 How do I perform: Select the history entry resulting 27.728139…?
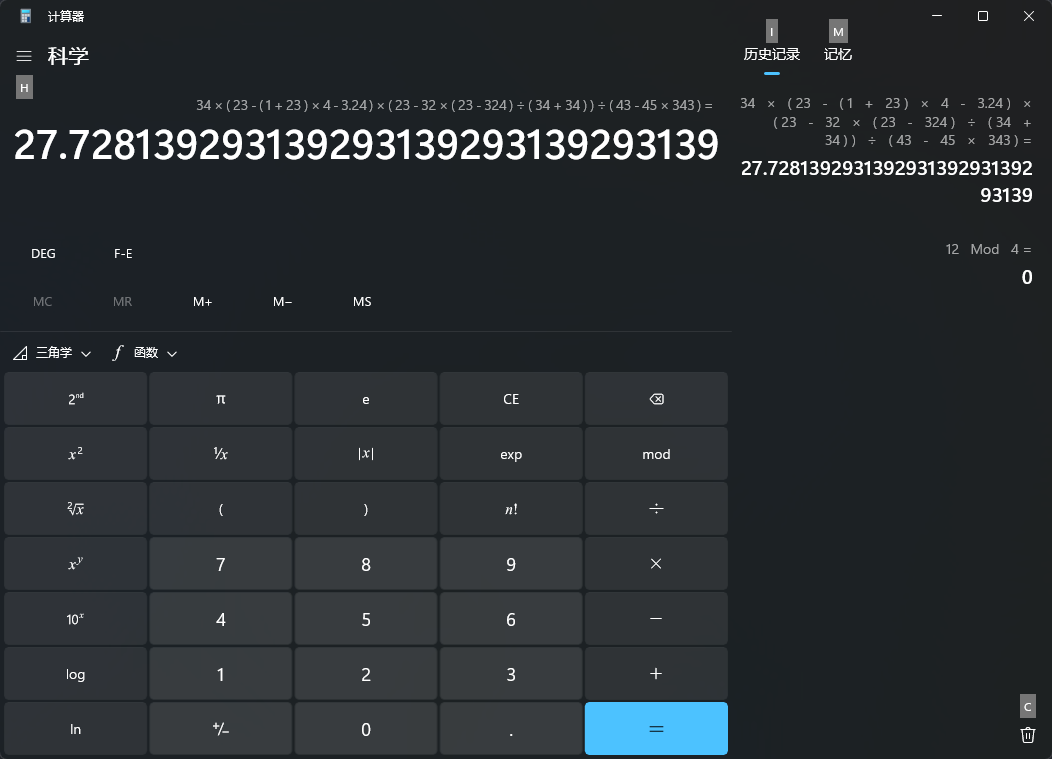[x=887, y=150]
